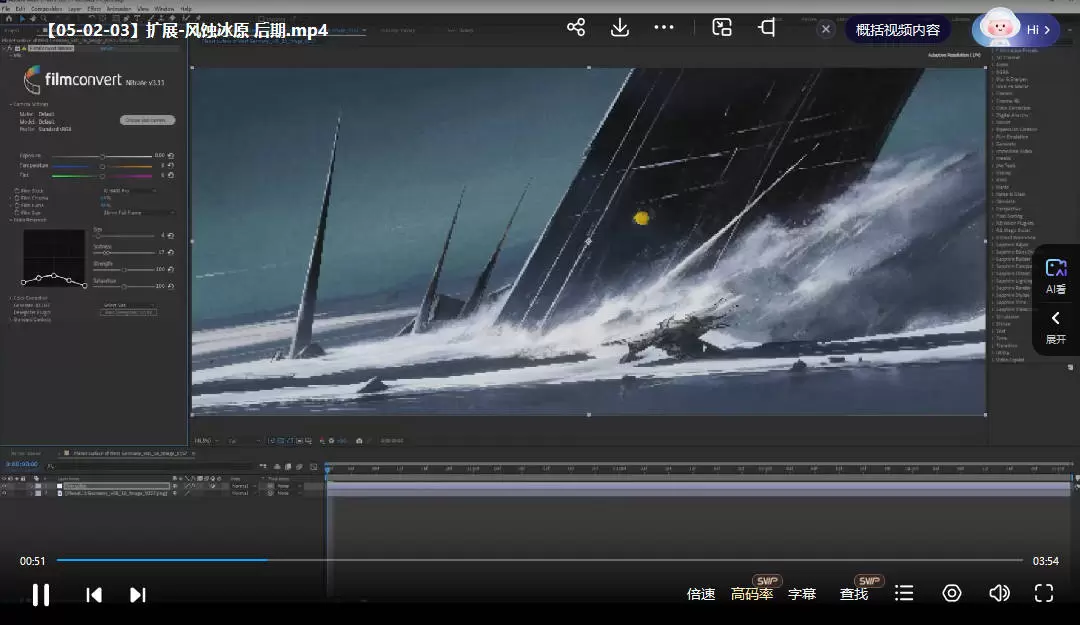Jump to the previous video
Screen dimensions: 1080x625
coord(94,594)
